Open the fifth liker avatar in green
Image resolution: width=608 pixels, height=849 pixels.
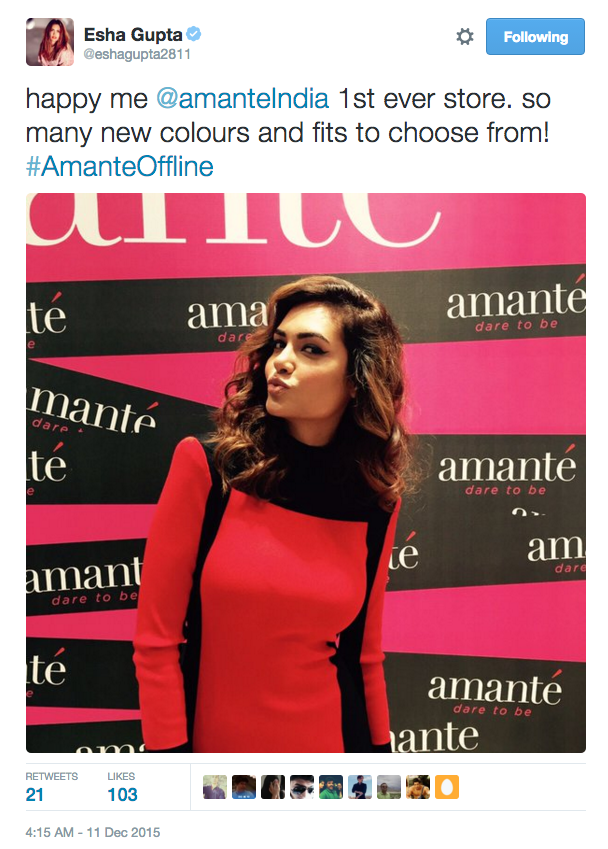[331, 787]
